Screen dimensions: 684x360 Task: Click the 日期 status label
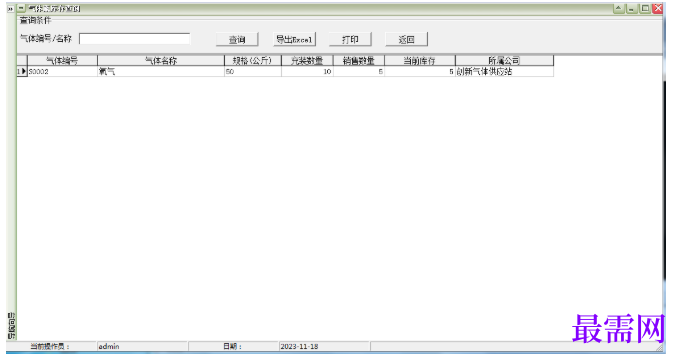pos(232,346)
